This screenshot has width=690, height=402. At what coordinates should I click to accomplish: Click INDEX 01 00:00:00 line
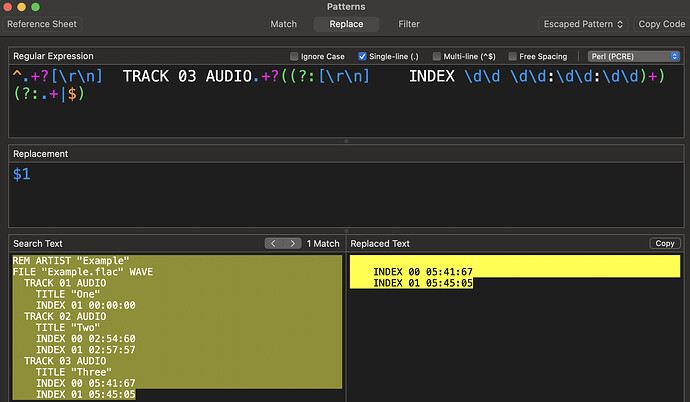click(x=85, y=305)
